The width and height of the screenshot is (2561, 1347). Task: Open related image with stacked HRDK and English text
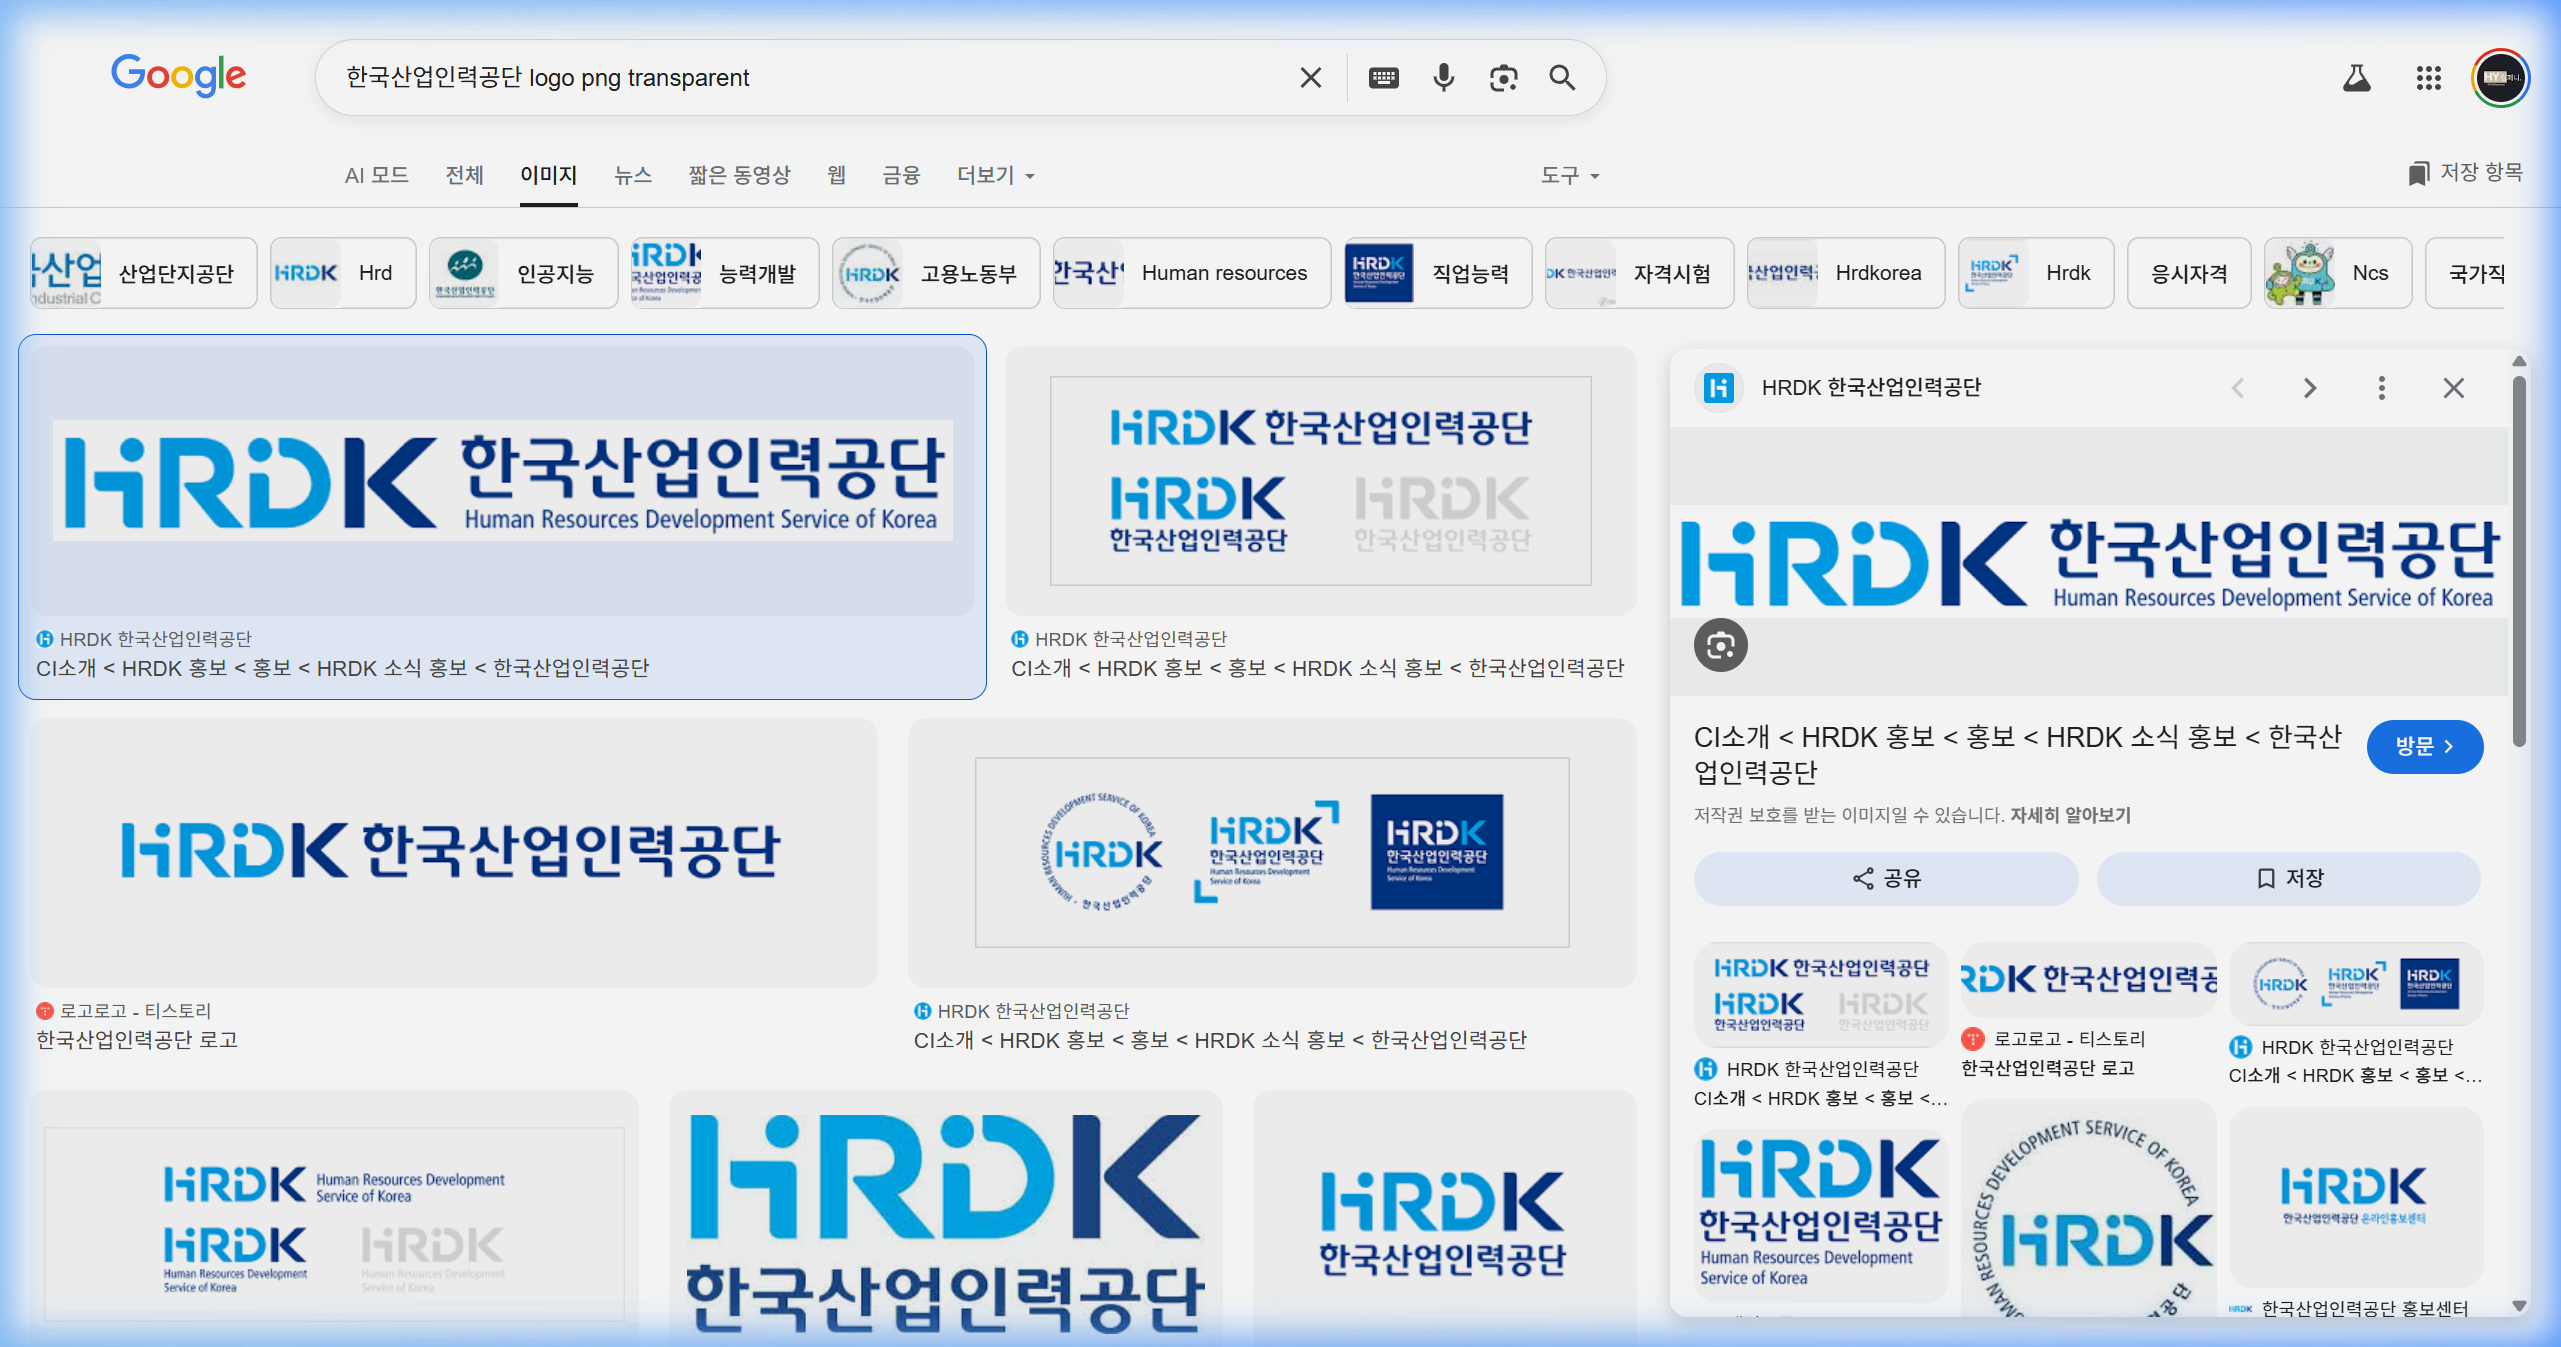point(1821,1215)
